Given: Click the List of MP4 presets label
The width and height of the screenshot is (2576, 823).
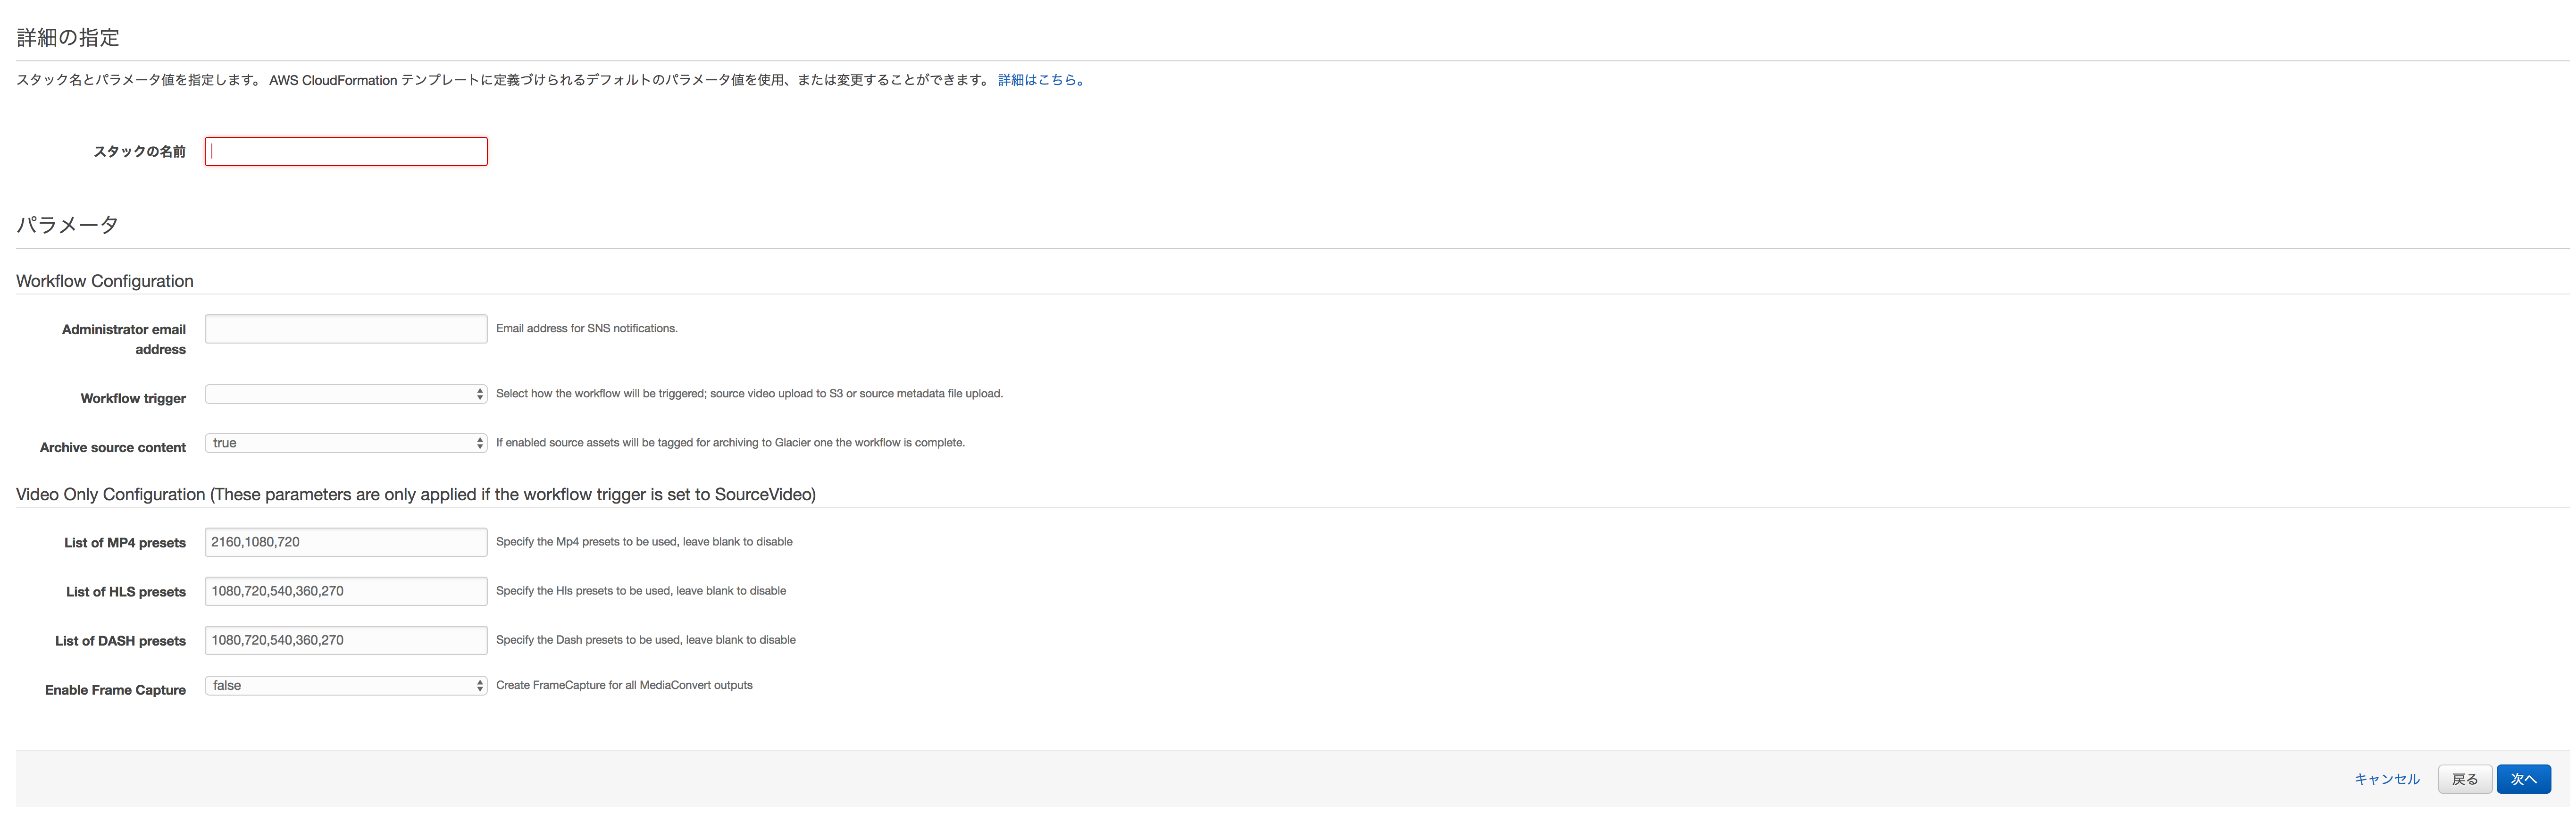Looking at the screenshot, I should (125, 543).
